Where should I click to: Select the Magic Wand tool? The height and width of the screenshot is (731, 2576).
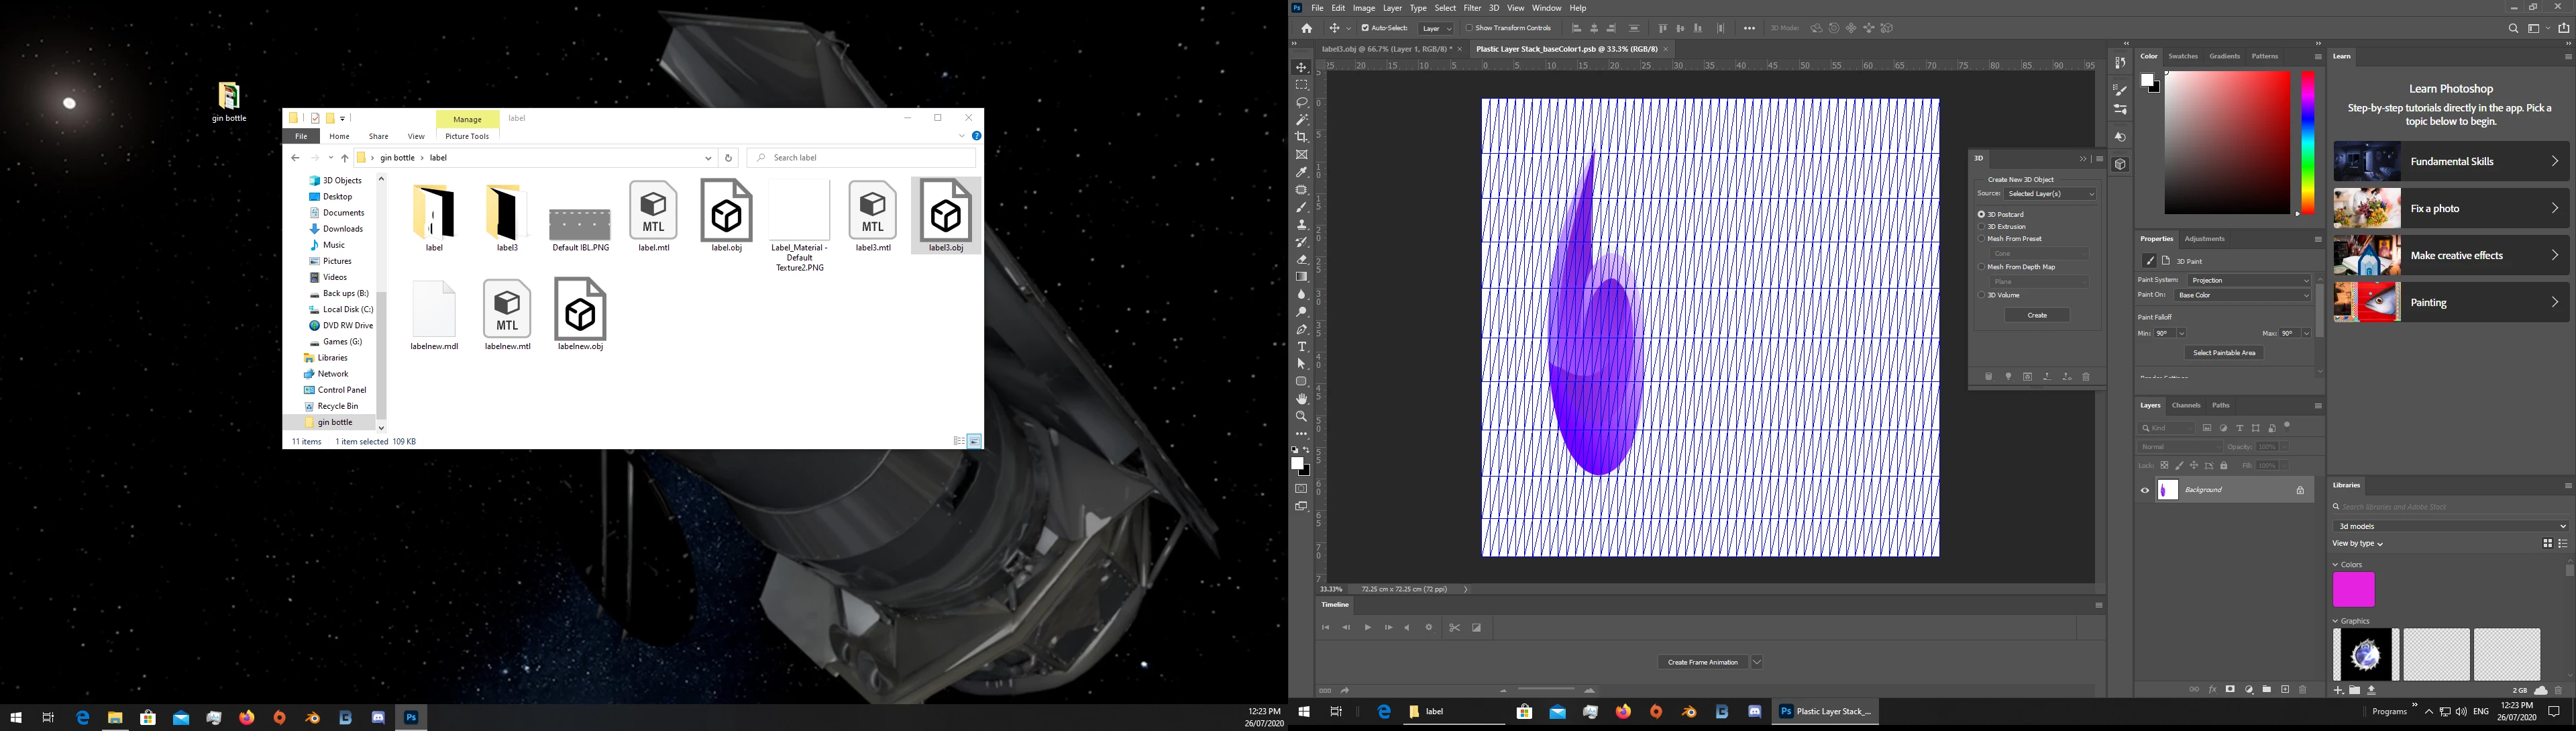click(x=1301, y=119)
